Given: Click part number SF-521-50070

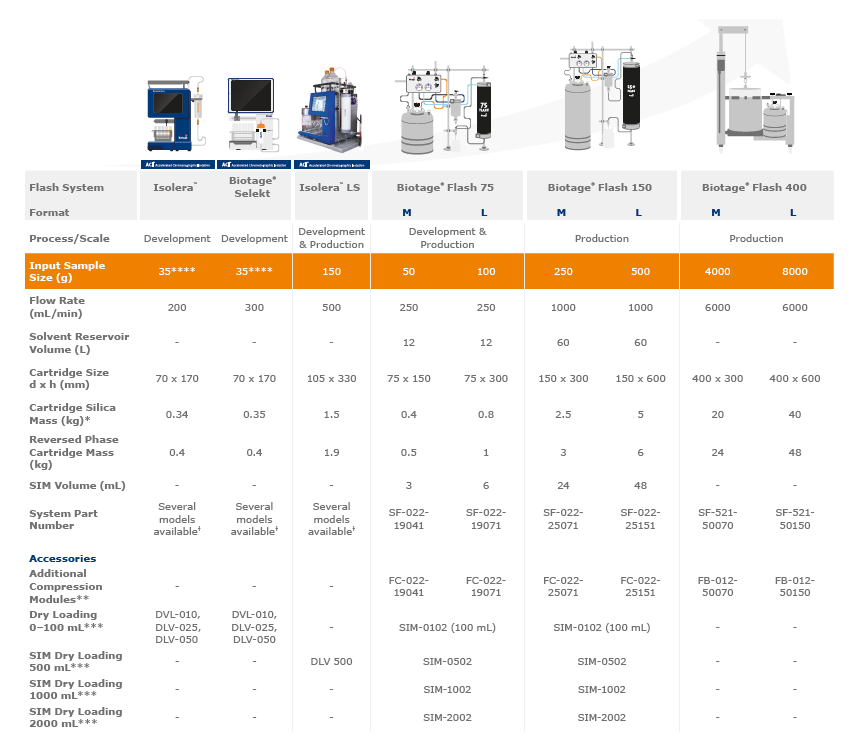Looking at the screenshot, I should tap(717, 520).
